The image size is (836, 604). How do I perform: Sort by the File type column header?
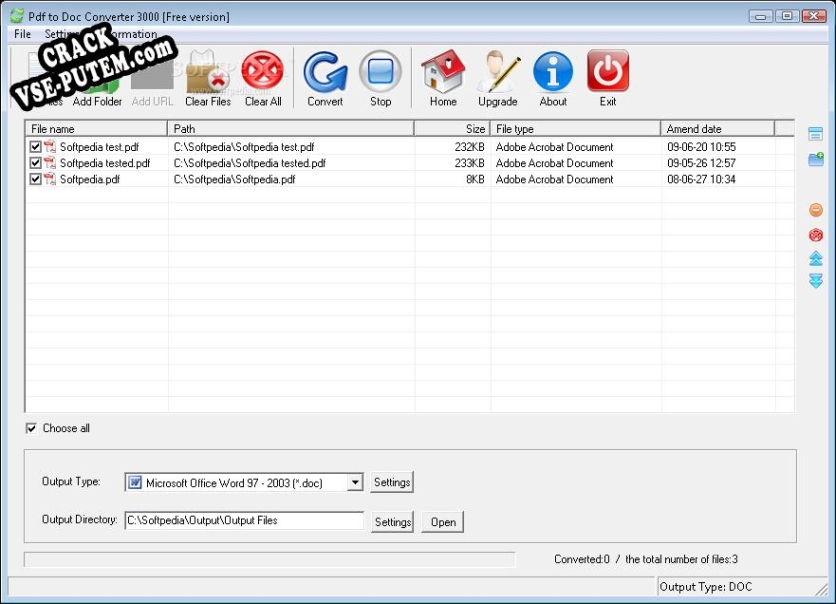pyautogui.click(x=575, y=128)
